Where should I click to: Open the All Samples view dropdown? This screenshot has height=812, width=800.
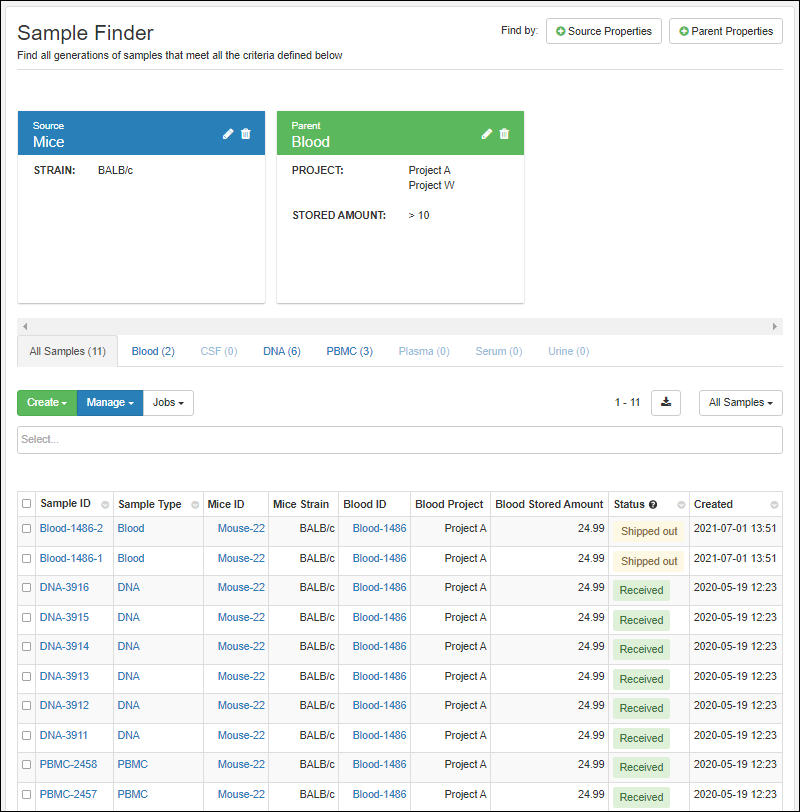point(740,402)
